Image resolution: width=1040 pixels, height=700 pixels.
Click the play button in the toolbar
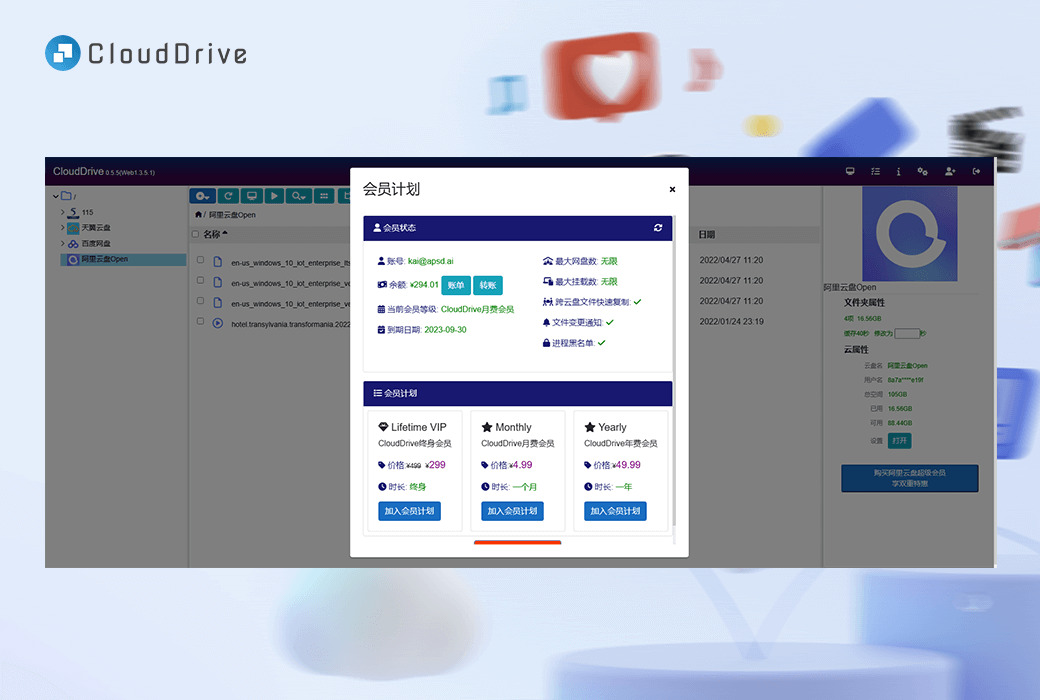[275, 196]
